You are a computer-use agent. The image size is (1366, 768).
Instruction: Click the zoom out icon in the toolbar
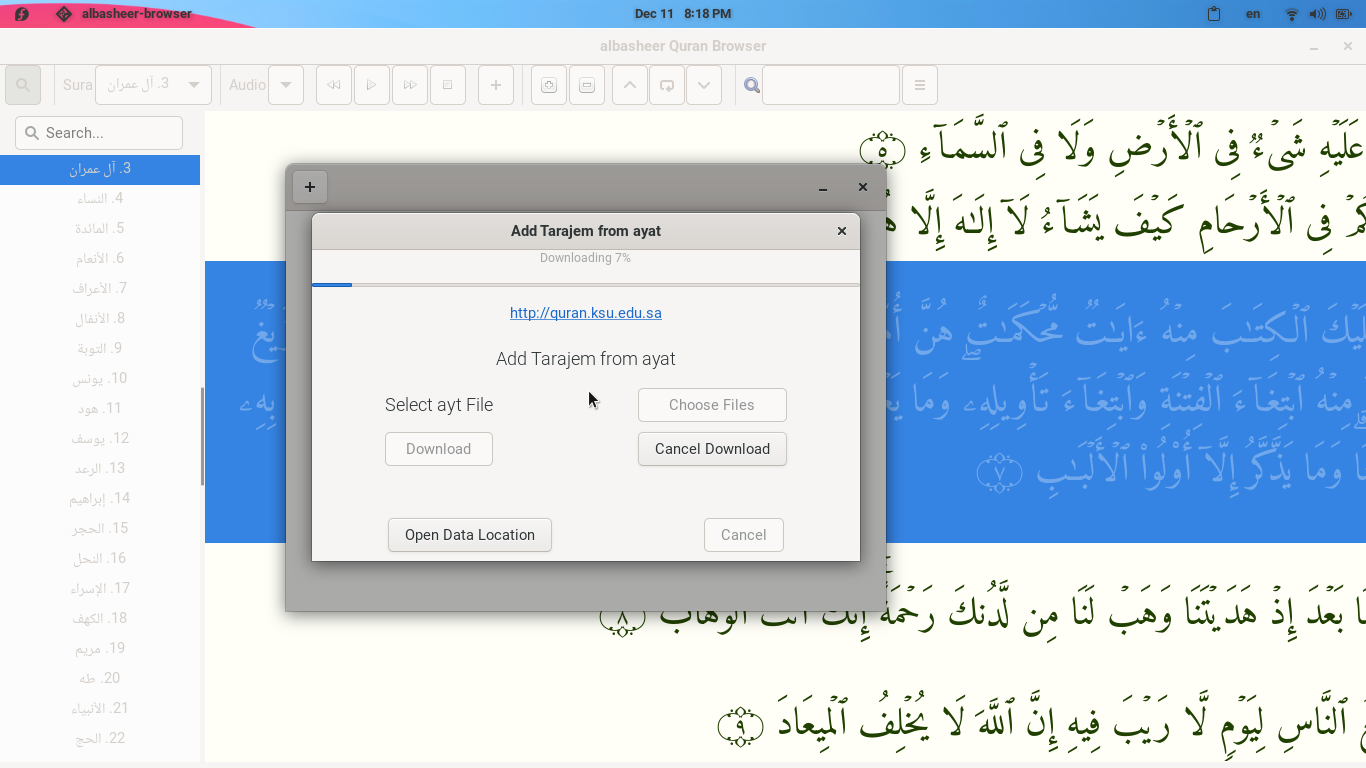click(x=587, y=85)
